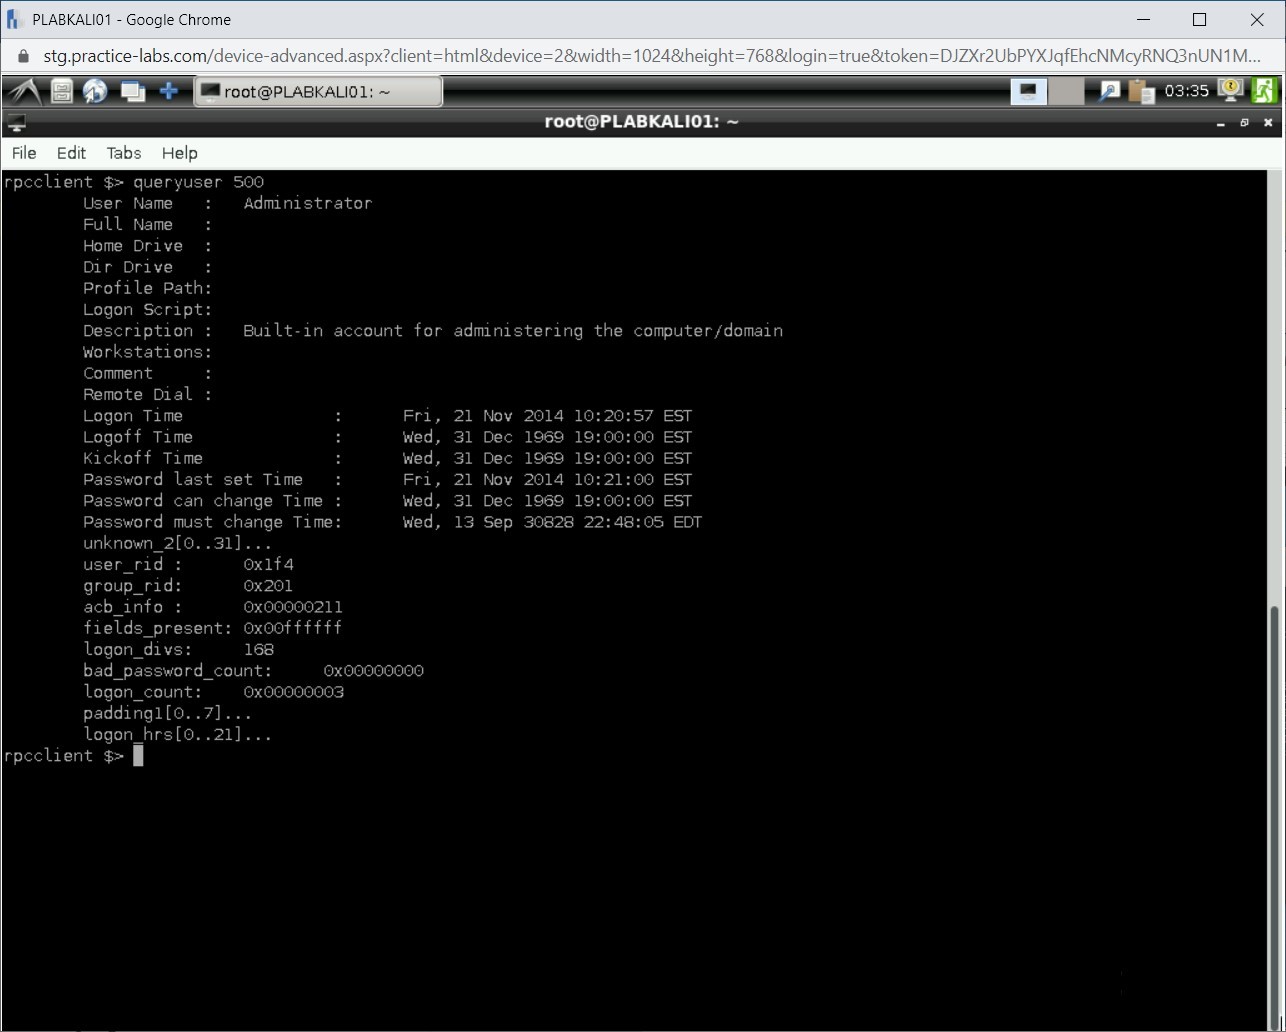Viewport: 1286px width, 1032px height.
Task: Click the browser address bar URL
Action: [650, 56]
